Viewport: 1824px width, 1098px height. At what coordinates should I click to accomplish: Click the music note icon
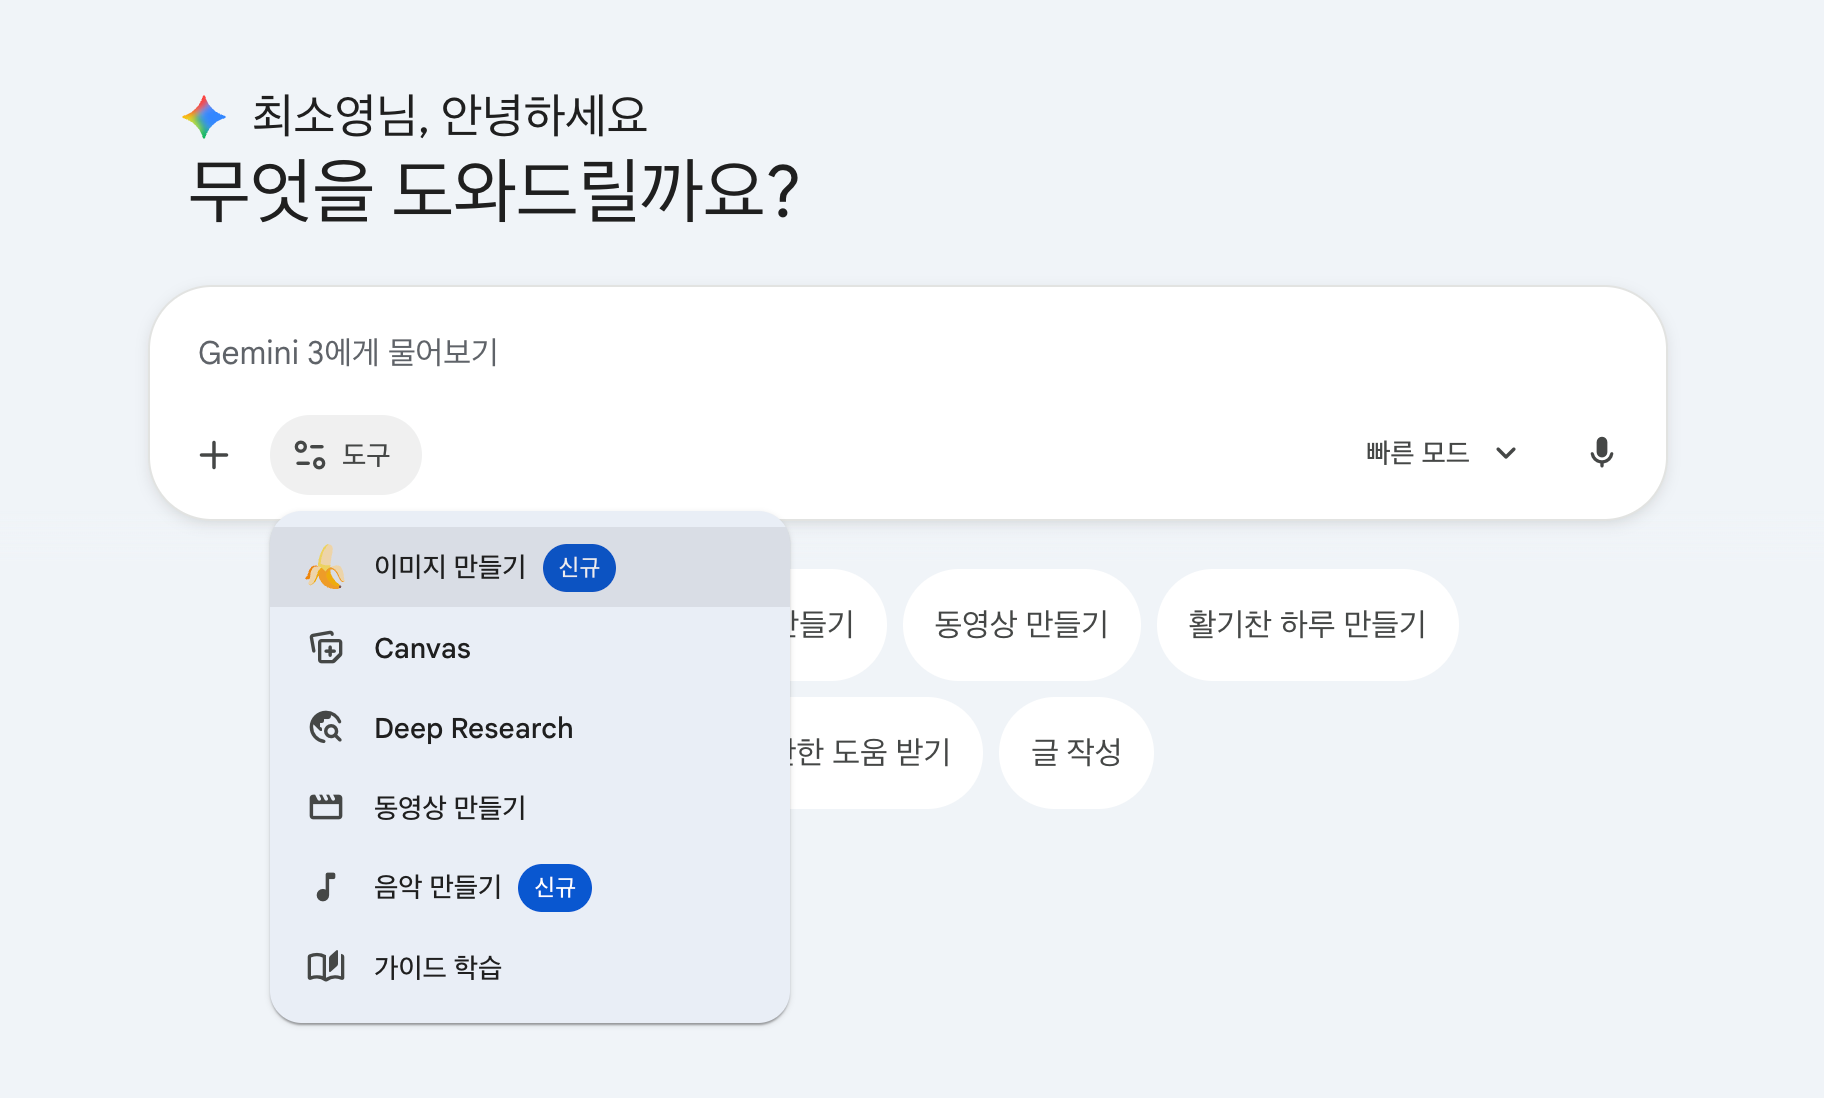(326, 887)
